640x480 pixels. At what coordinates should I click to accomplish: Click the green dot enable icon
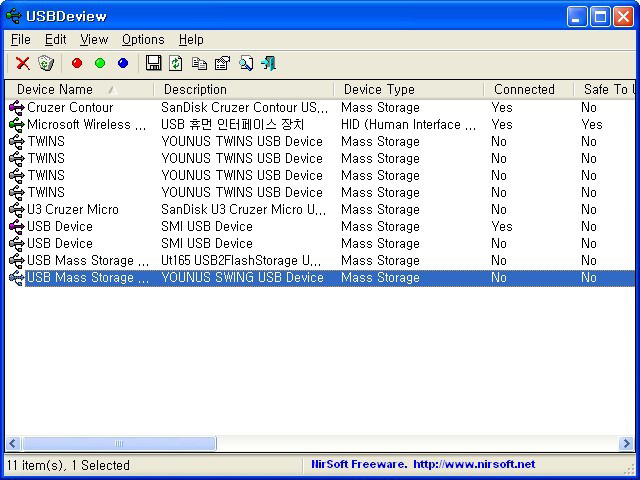point(100,63)
